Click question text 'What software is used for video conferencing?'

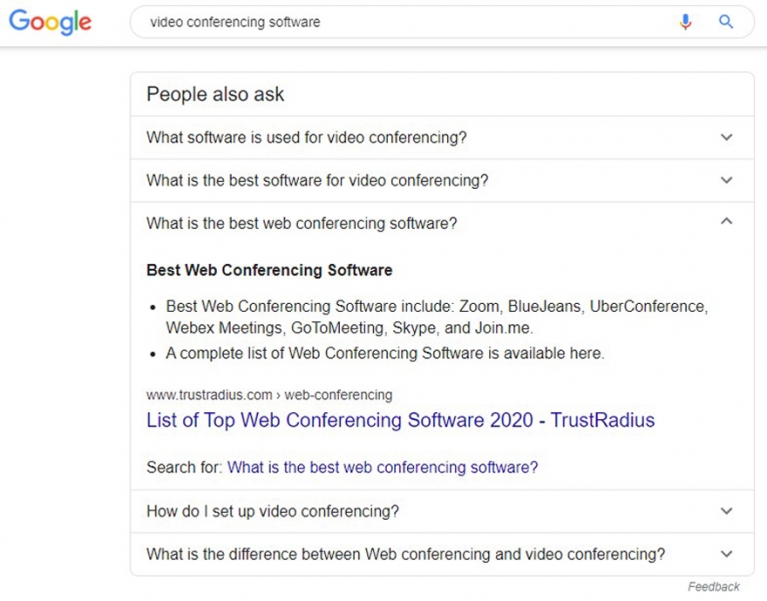[x=306, y=137]
